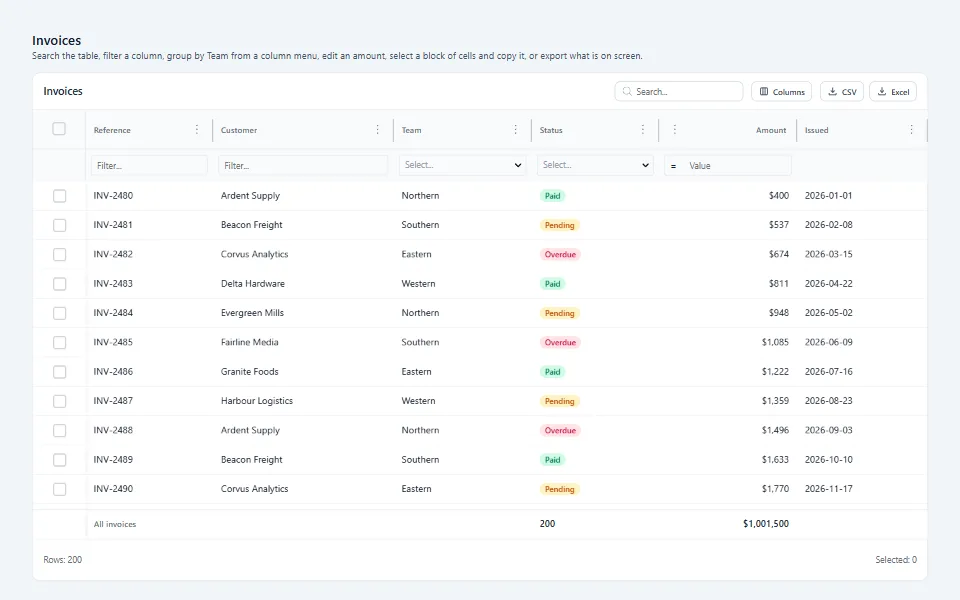The width and height of the screenshot is (960, 600).
Task: Click the $1,001,500 total amount in footer
Action: coord(766,523)
